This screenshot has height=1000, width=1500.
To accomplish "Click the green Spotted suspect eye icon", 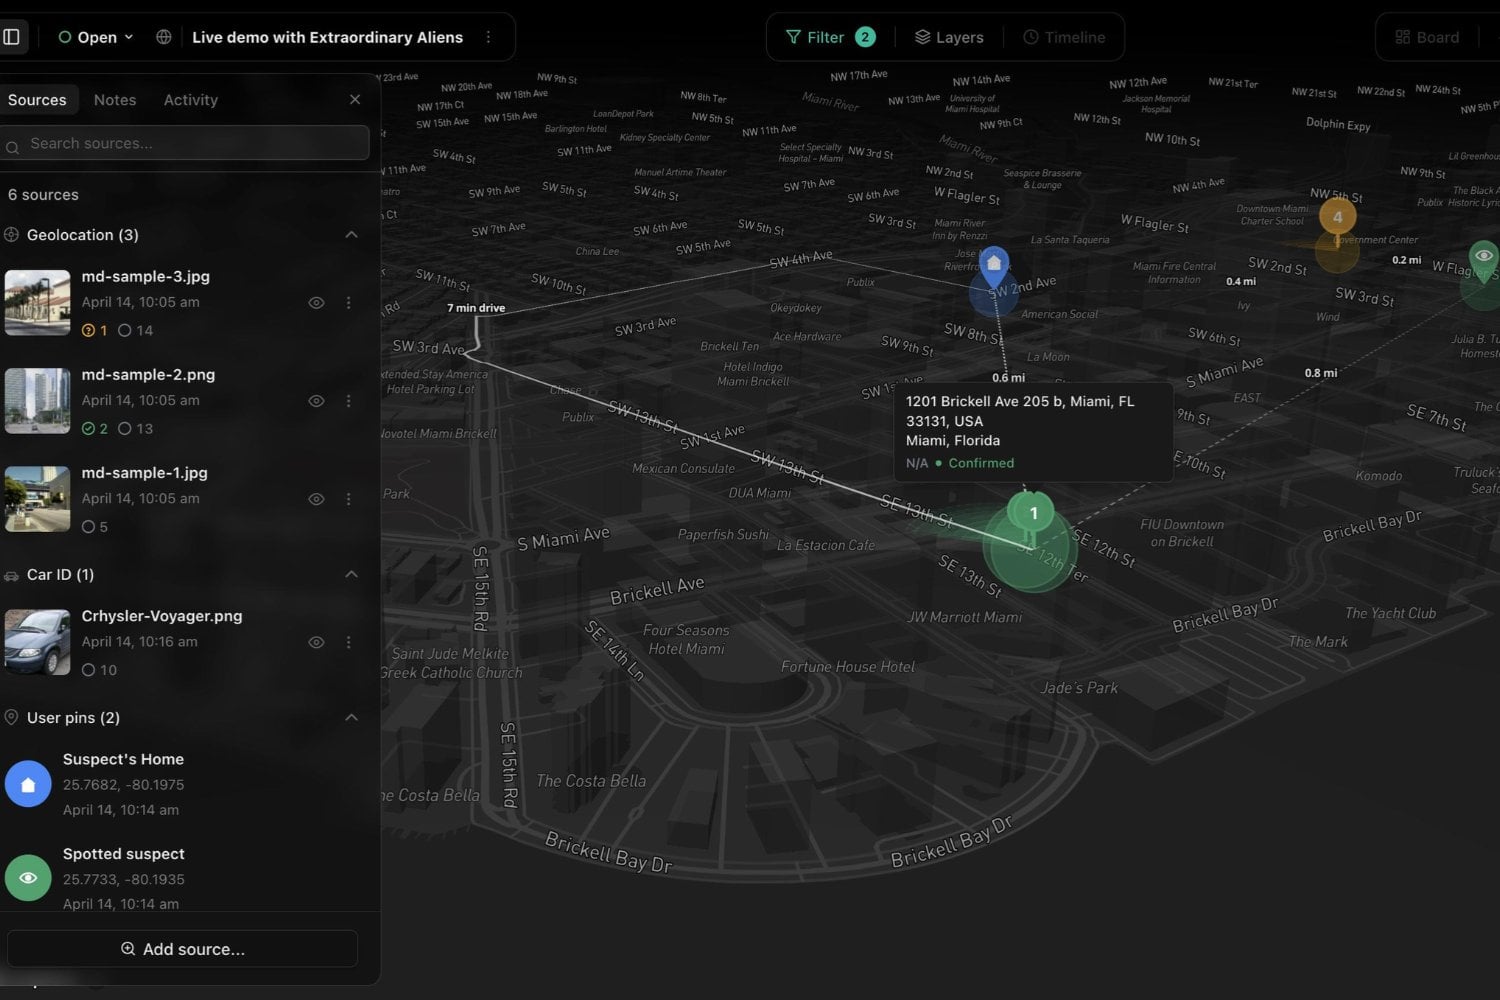I will click(x=28, y=877).
